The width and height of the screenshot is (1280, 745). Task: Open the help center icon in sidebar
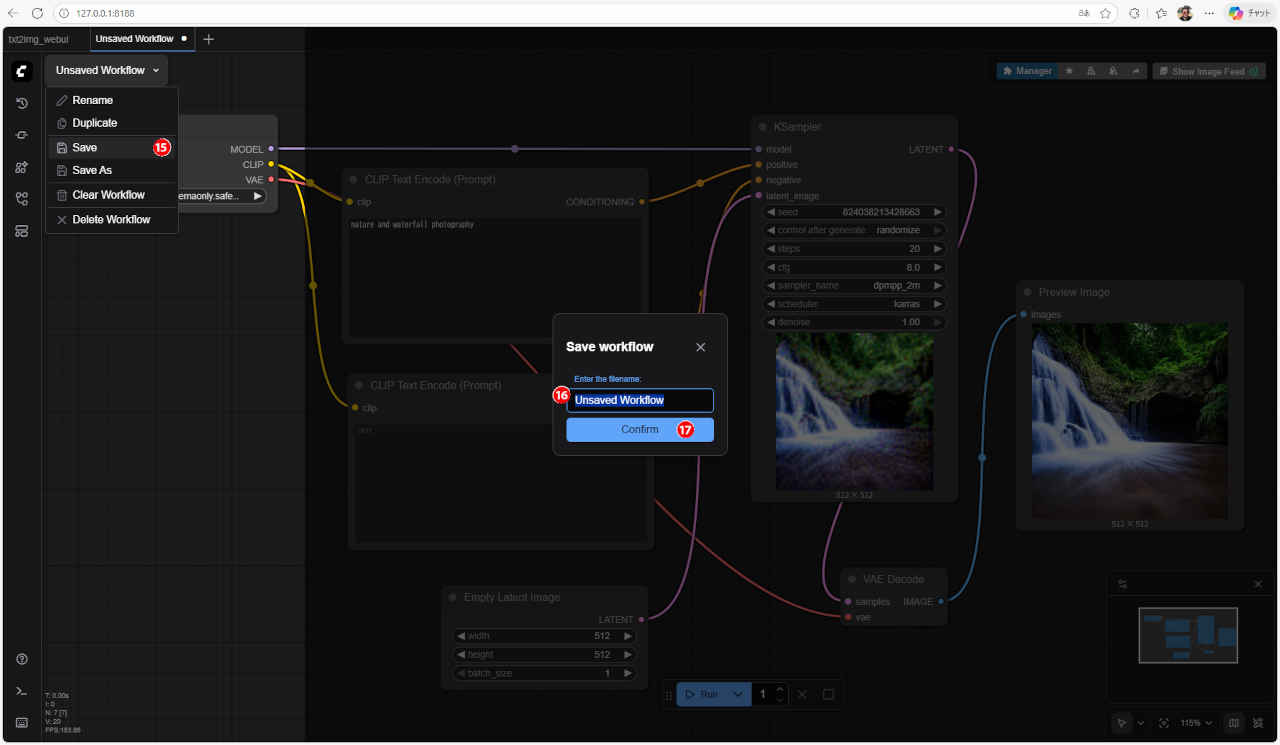(x=22, y=659)
